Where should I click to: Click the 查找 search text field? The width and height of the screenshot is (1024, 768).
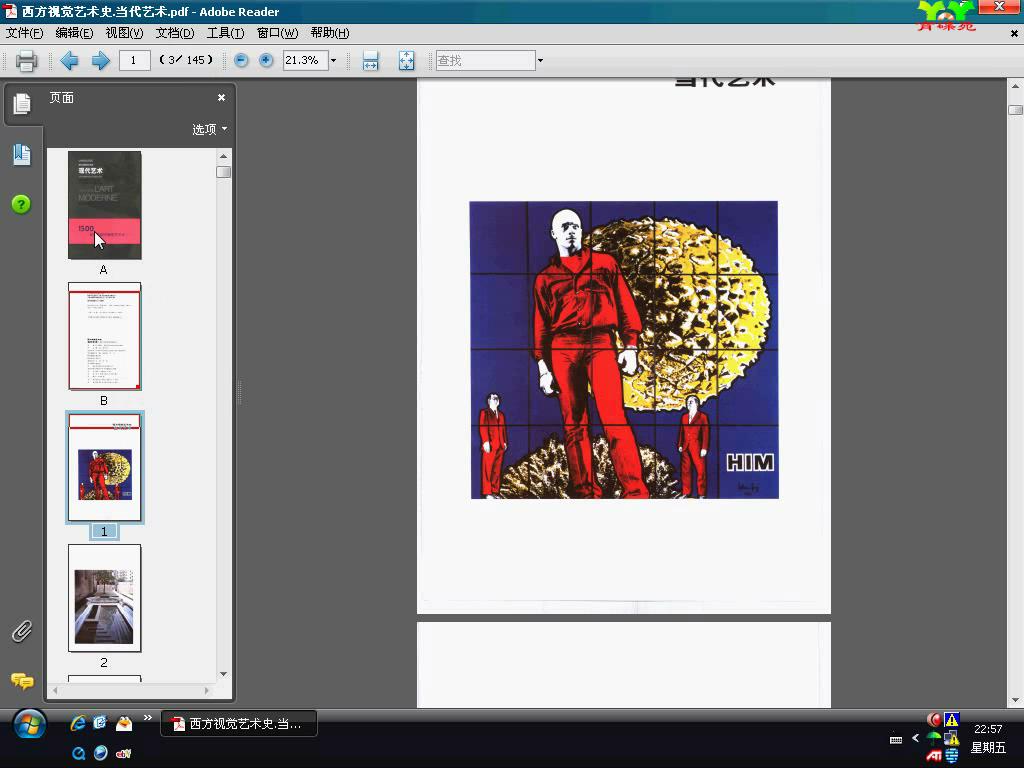coord(486,61)
